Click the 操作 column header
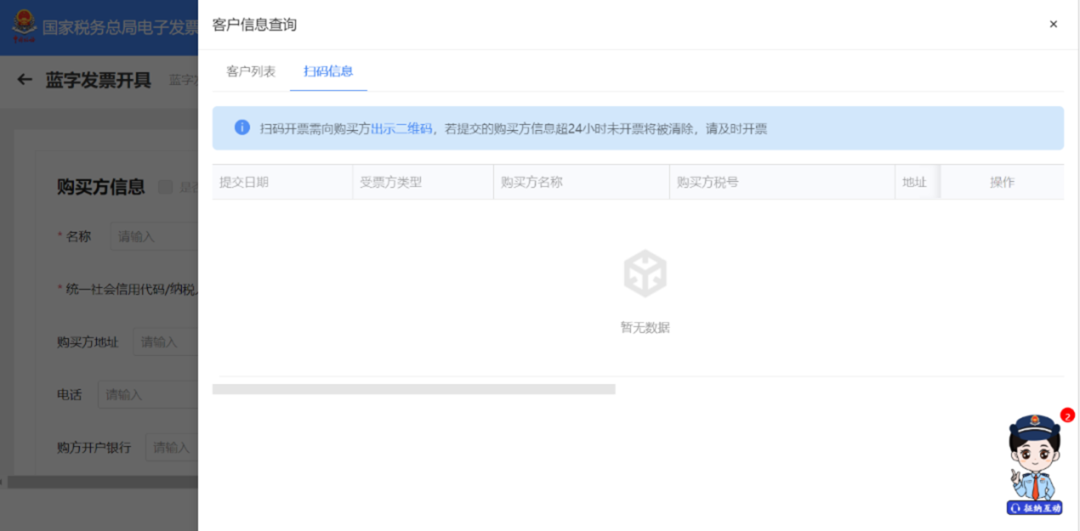Screen dimensions: 1080x531 click(x=1002, y=182)
